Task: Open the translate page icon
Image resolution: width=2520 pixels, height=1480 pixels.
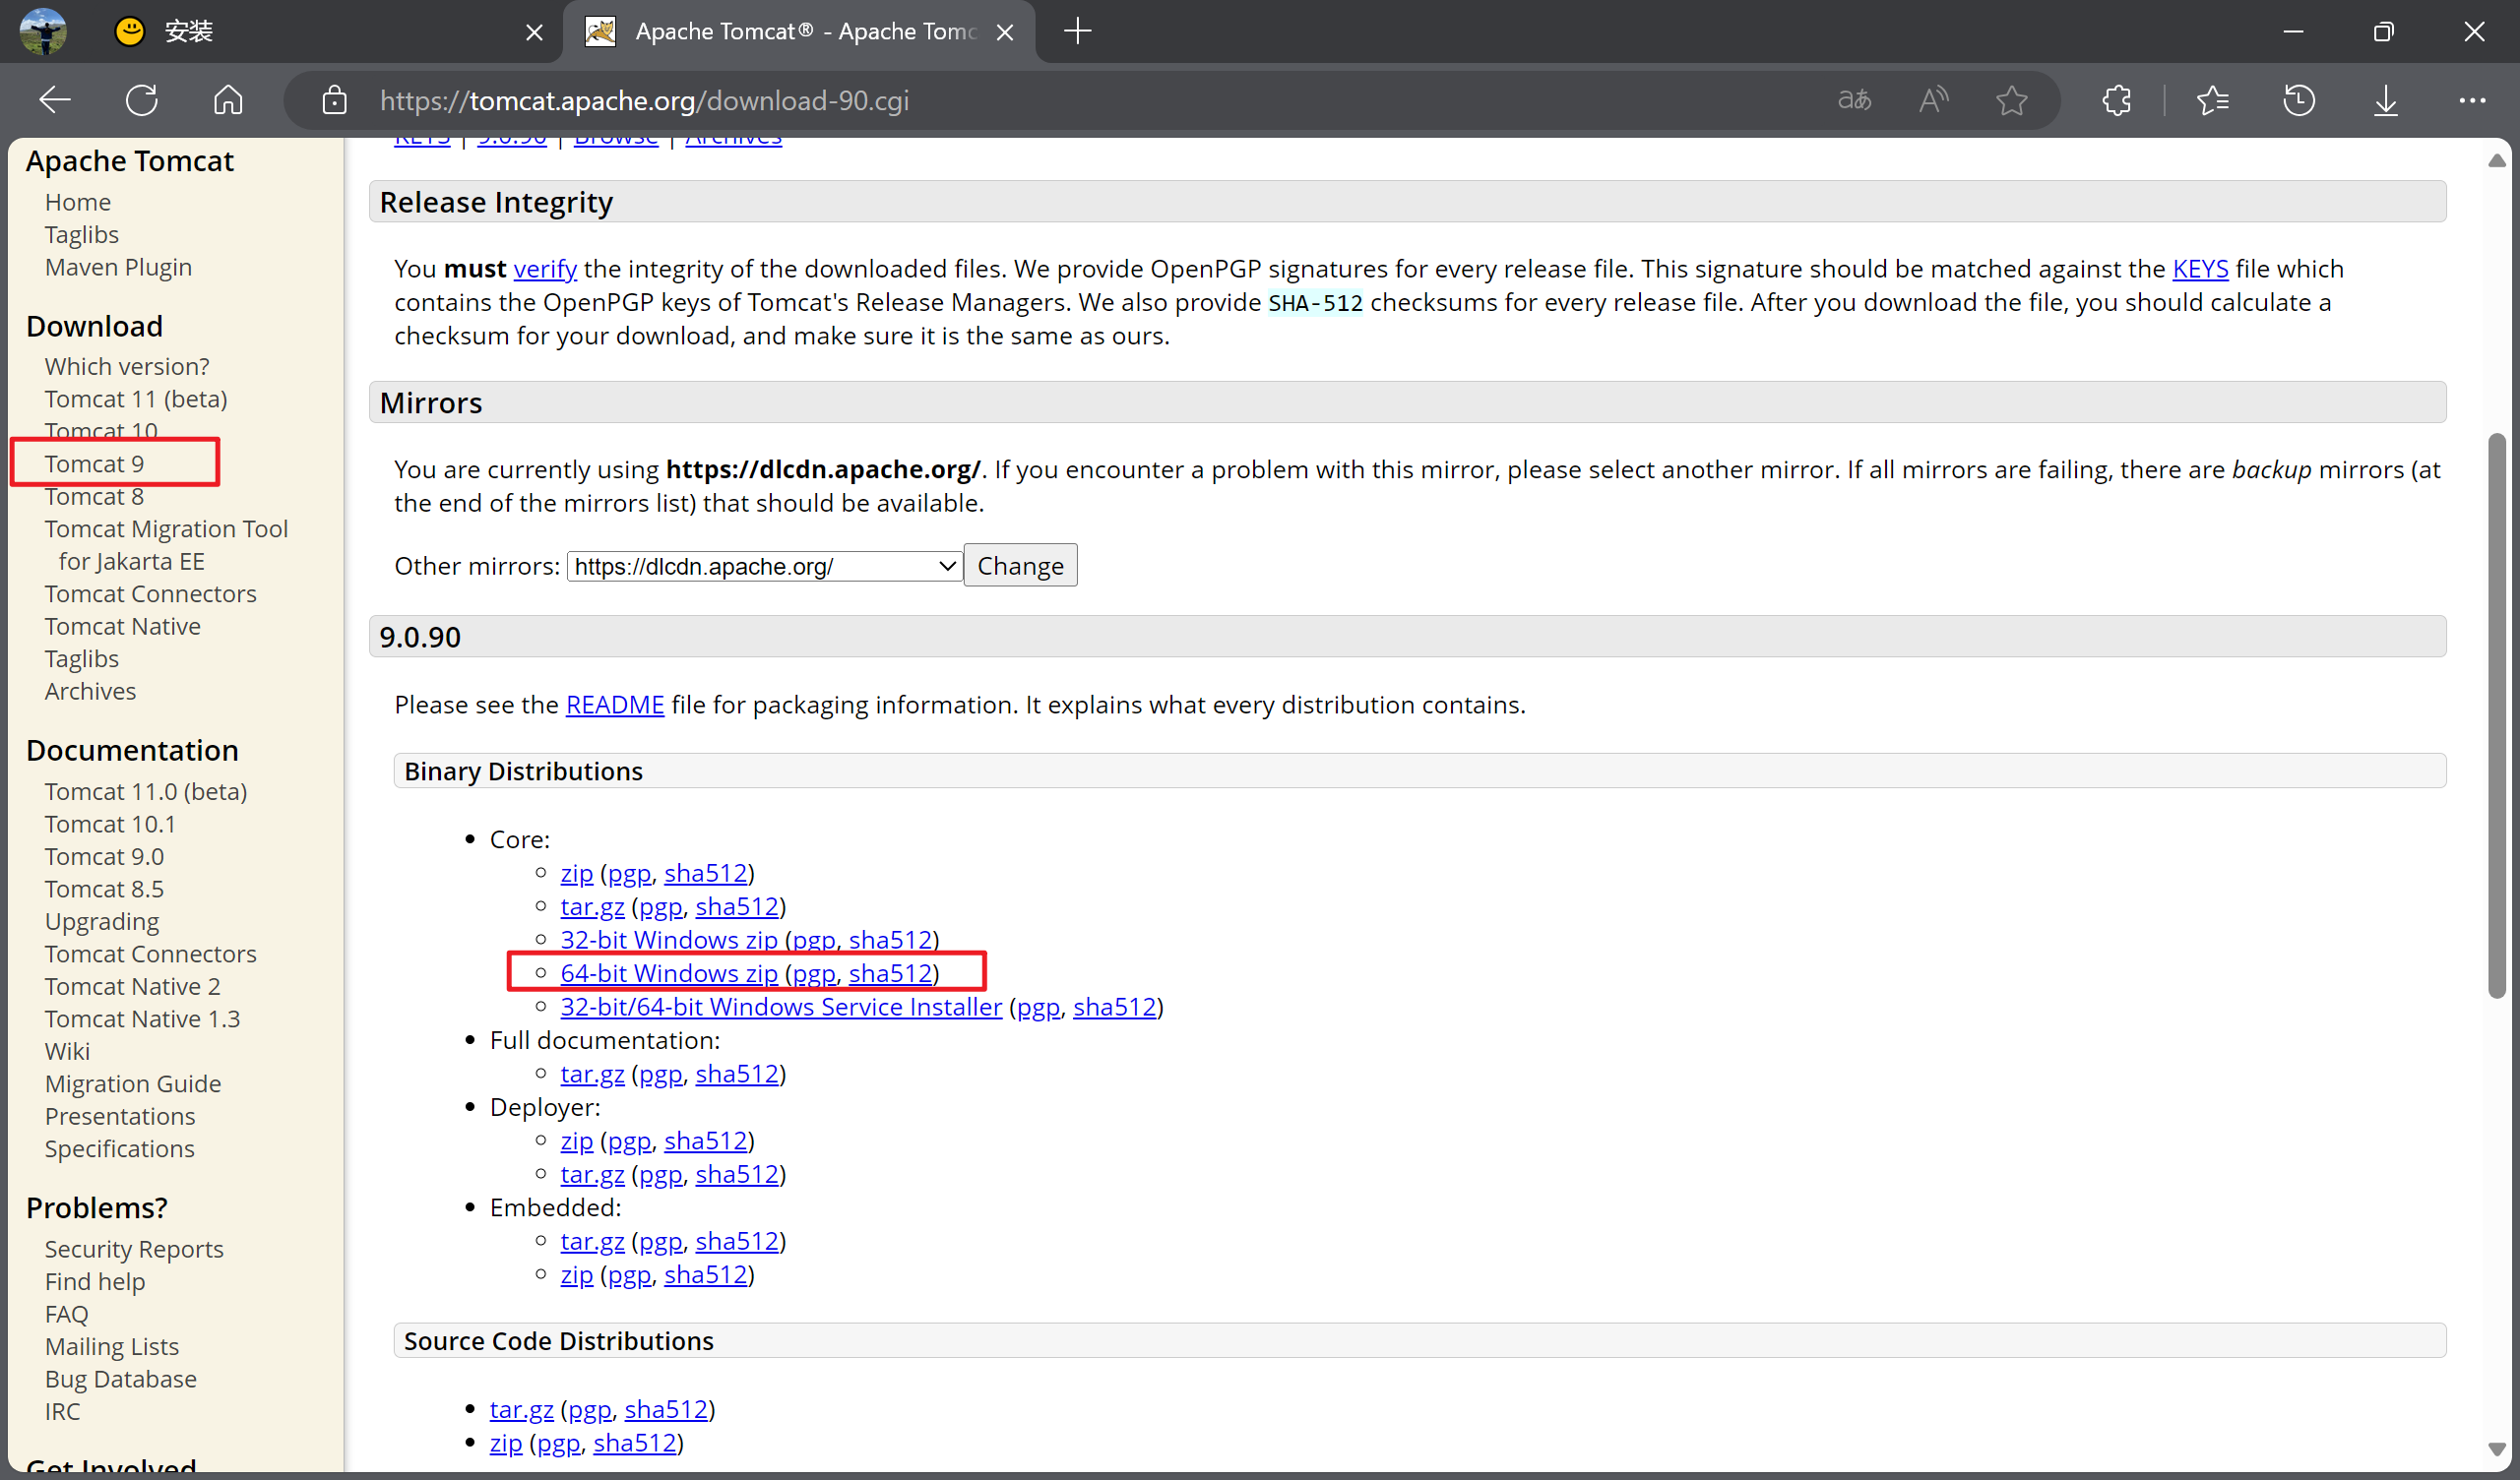Action: (1854, 100)
